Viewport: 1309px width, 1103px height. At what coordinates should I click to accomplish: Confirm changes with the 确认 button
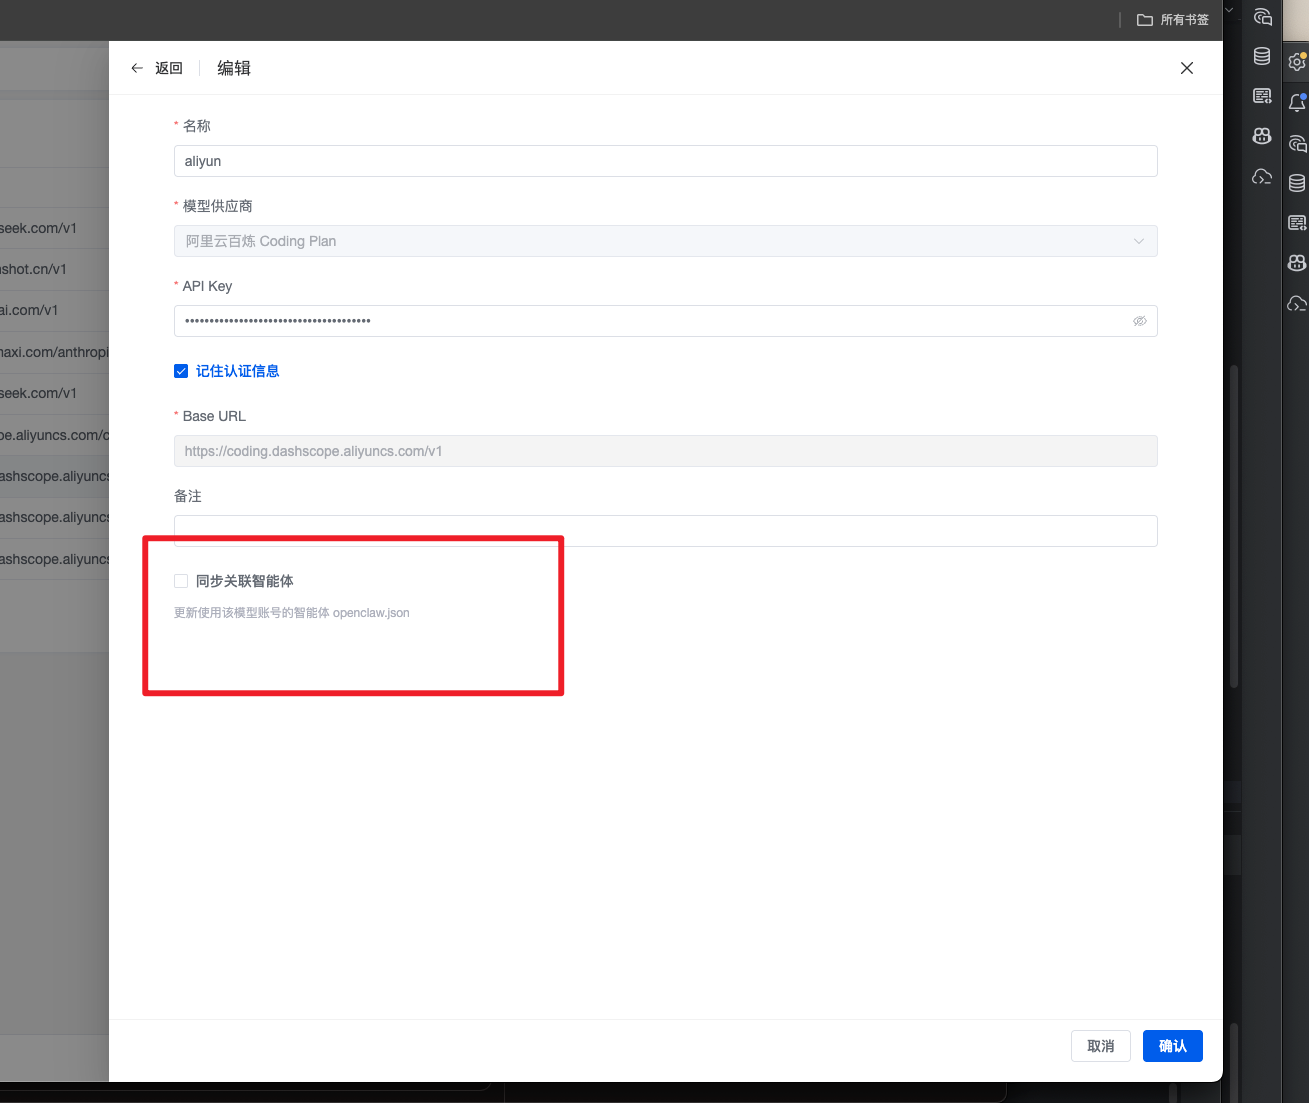point(1172,1046)
